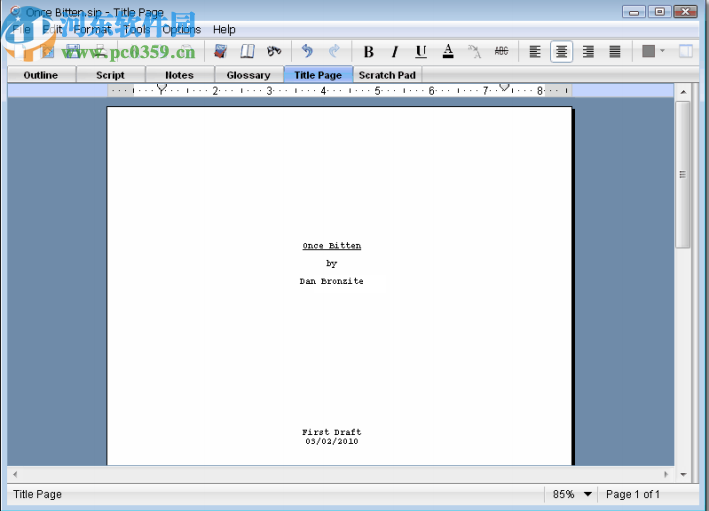
Task: Justify the text
Action: coord(615,52)
